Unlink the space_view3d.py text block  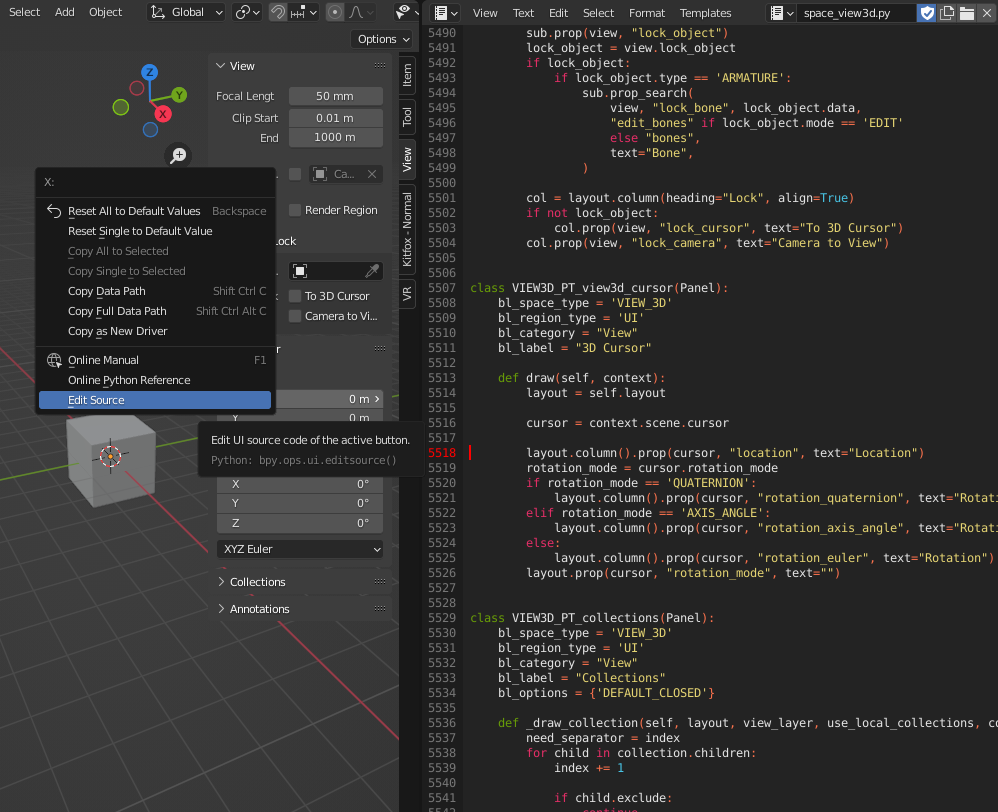[x=987, y=13]
